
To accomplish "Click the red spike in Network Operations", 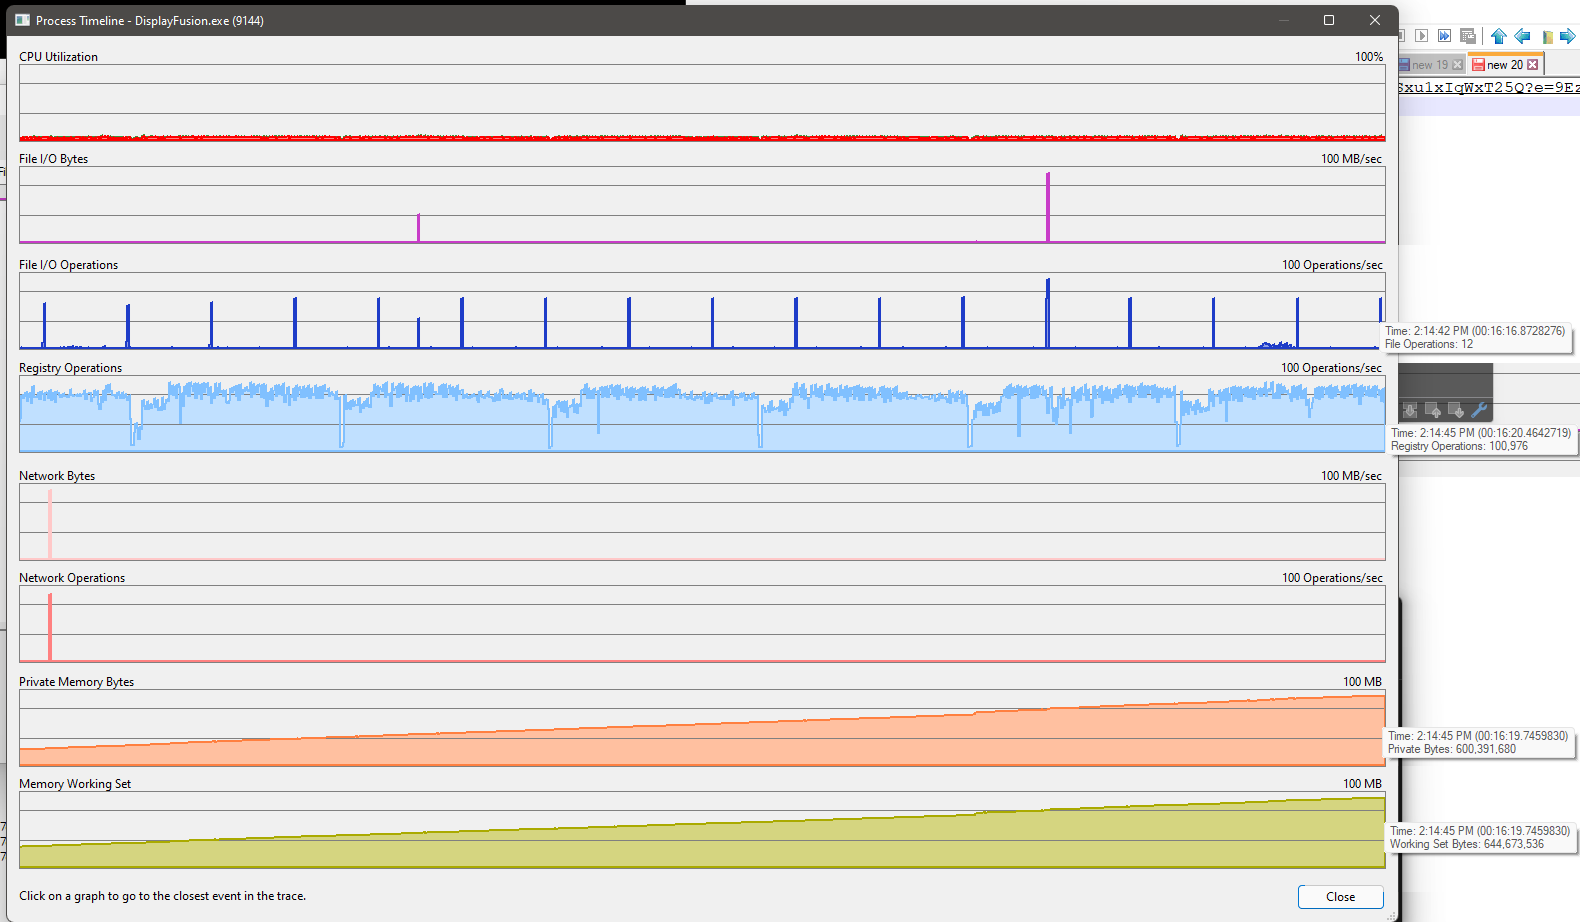I will pyautogui.click(x=50, y=627).
